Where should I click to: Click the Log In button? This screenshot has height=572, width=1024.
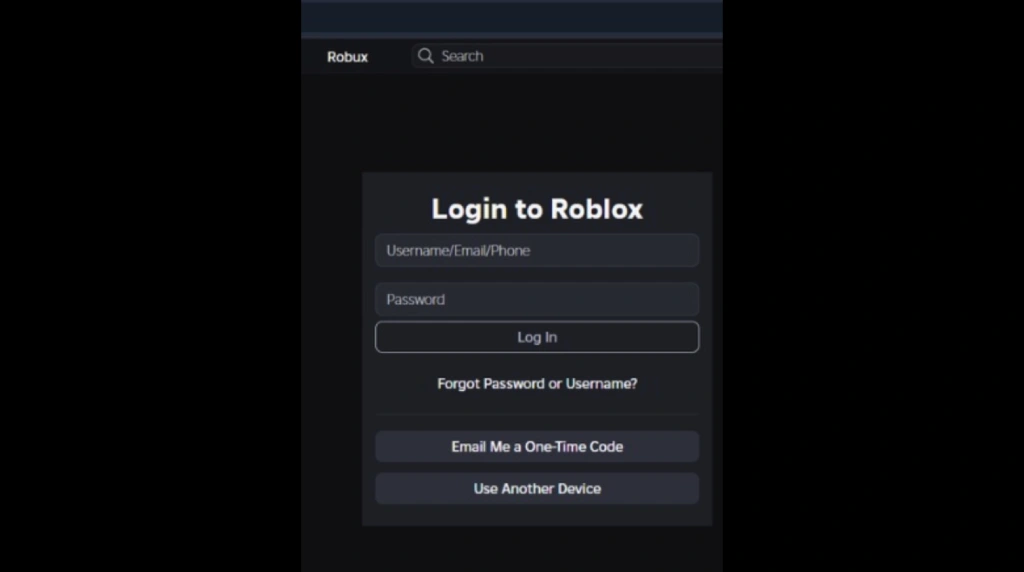point(537,337)
